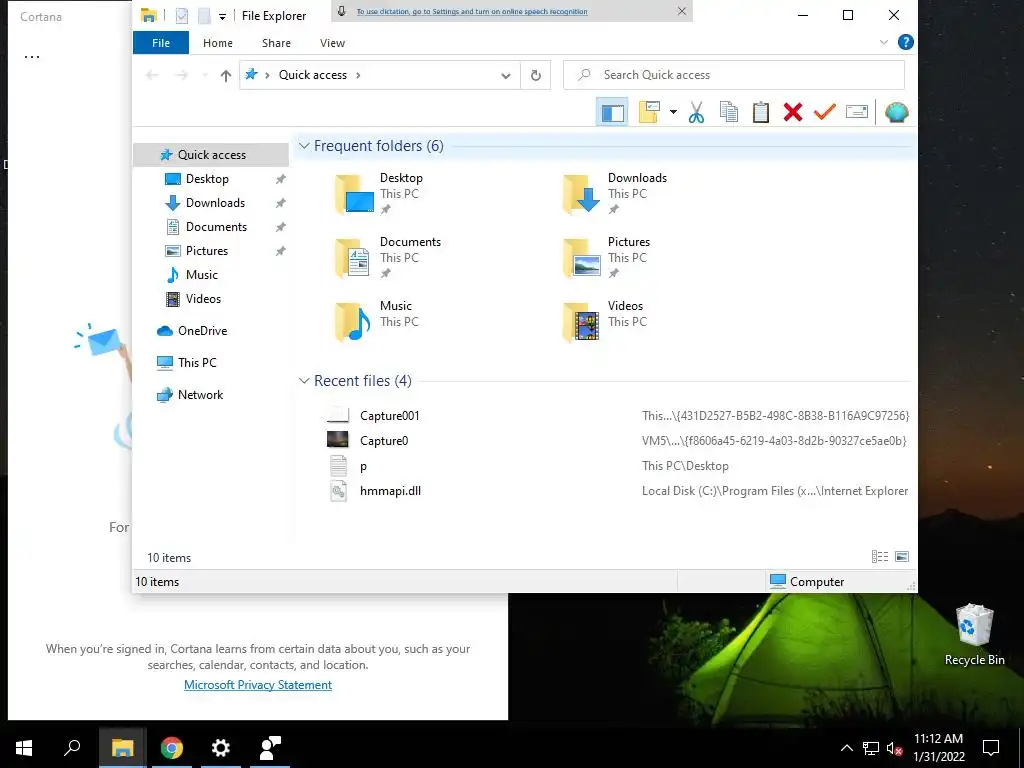Switch to the Share ribbon tab
The image size is (1024, 768).
(276, 43)
